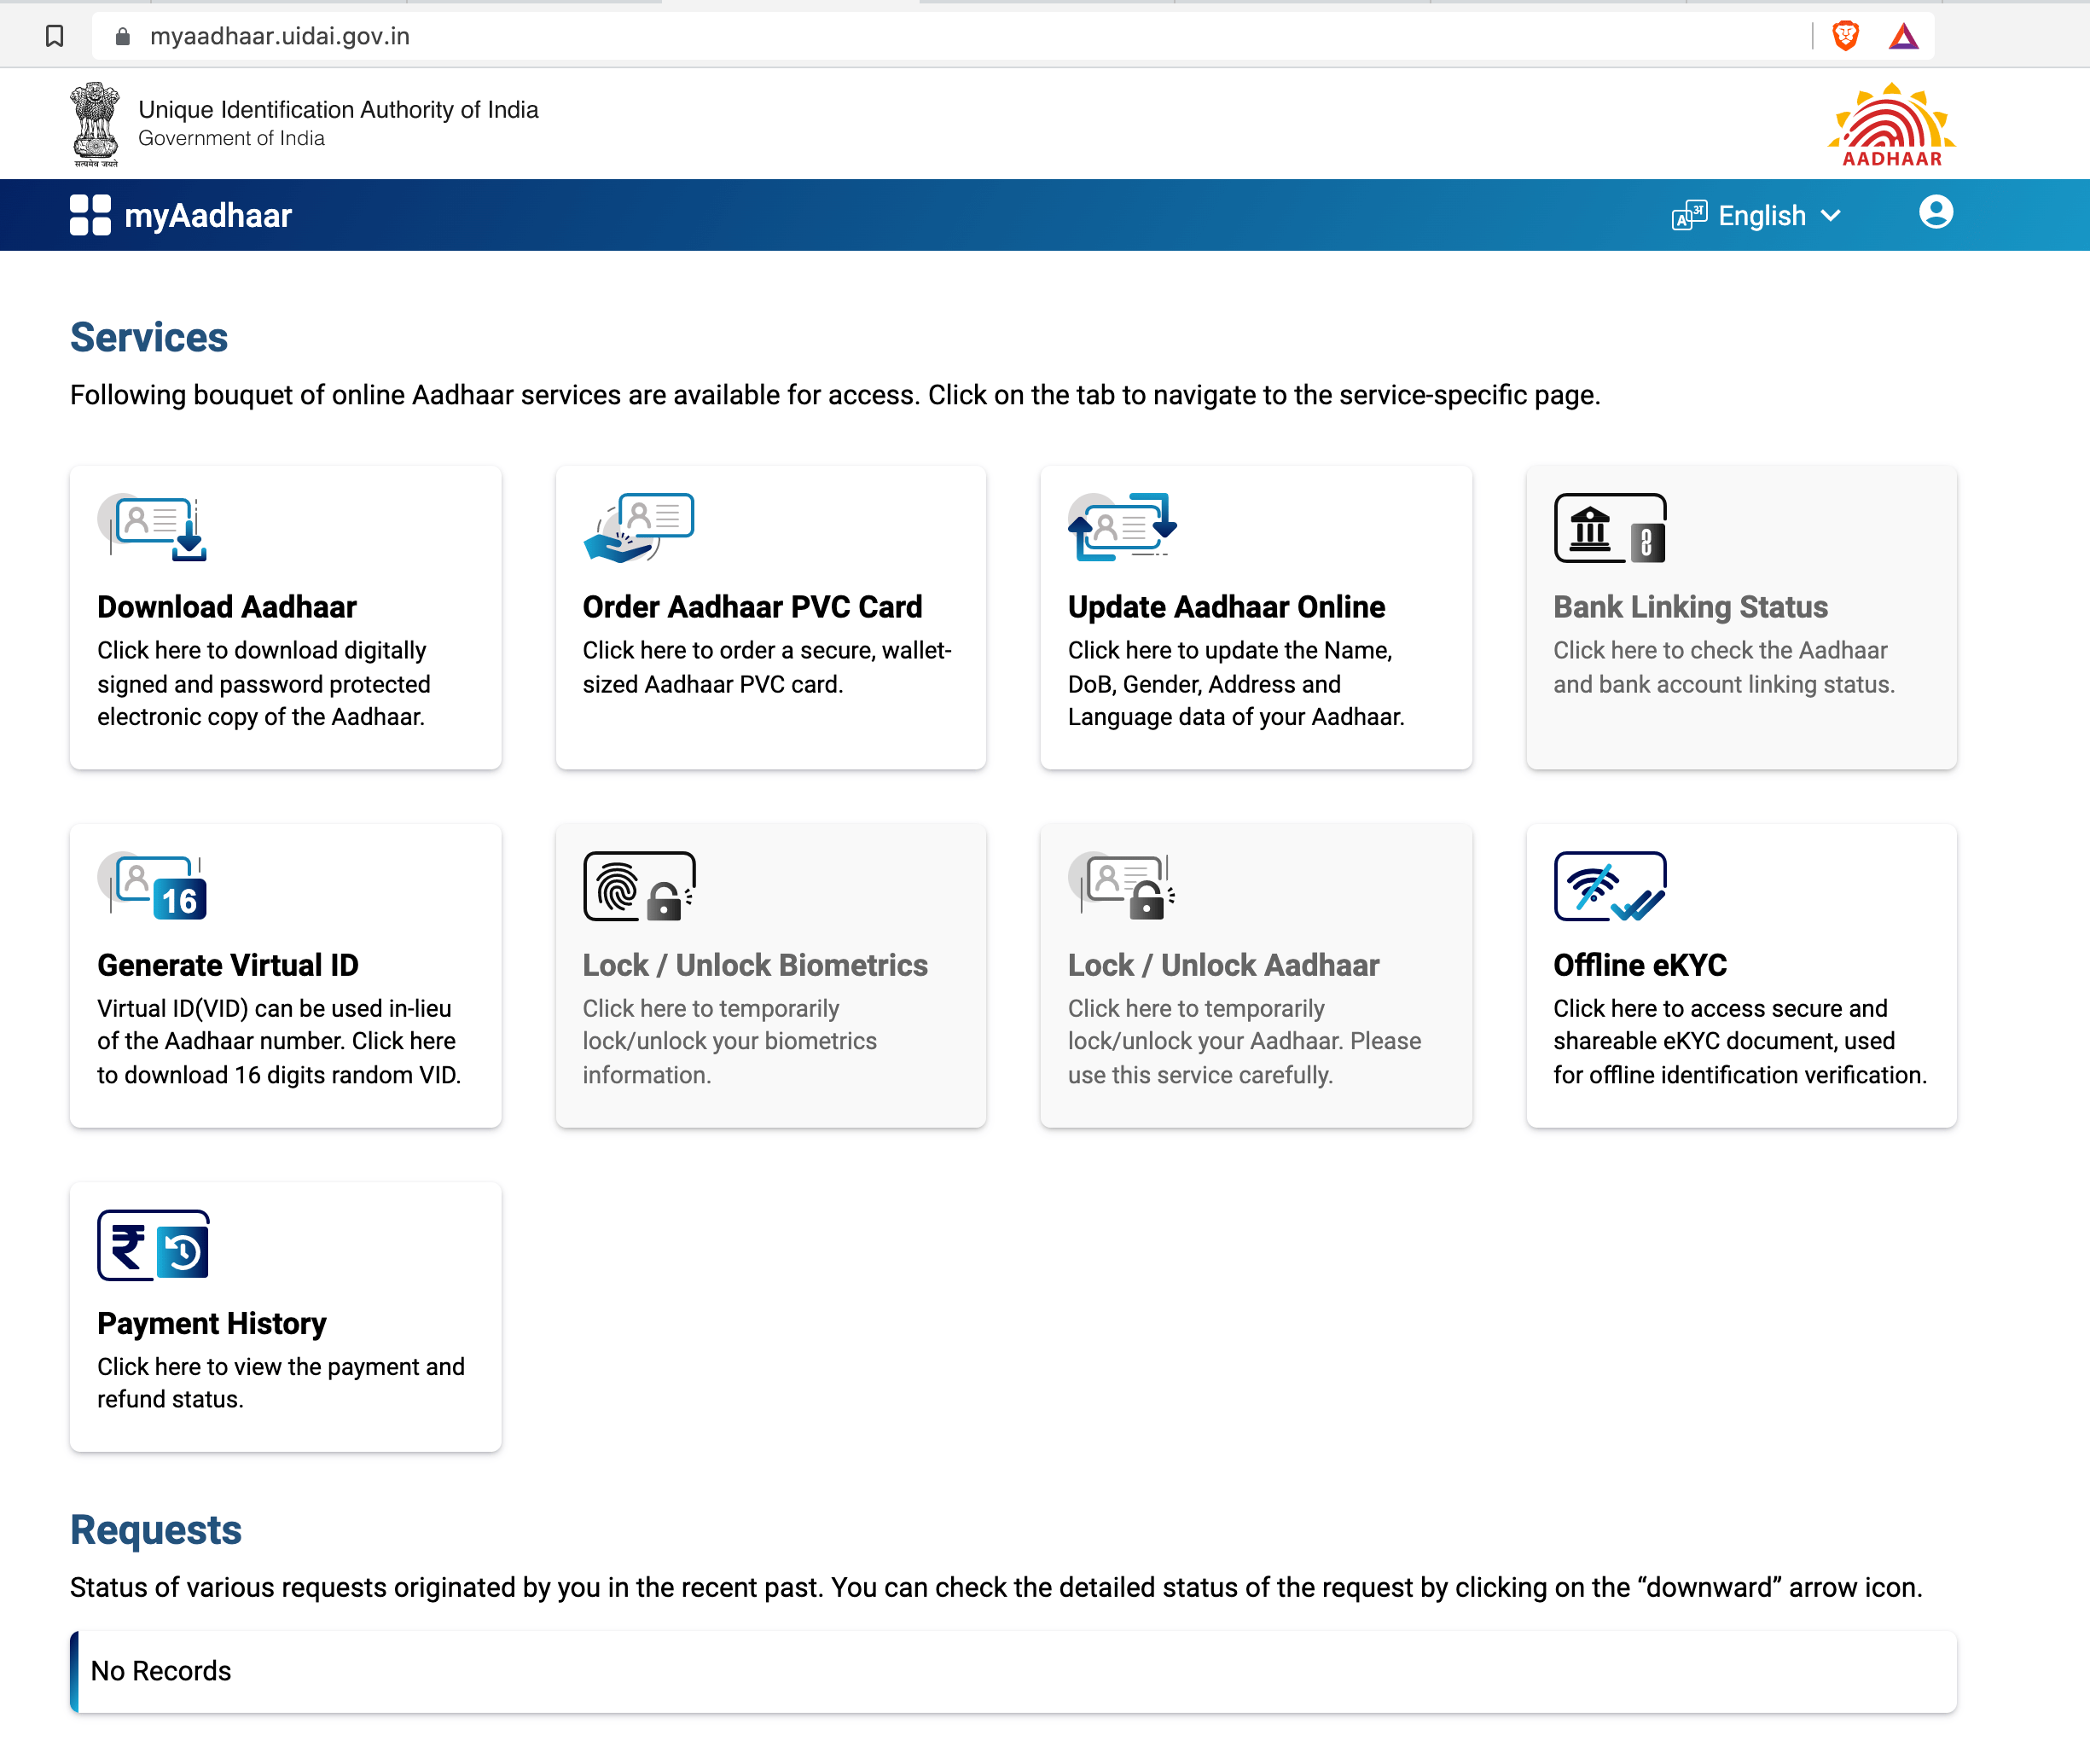2090x1764 pixels.
Task: Open the Download Aadhaar service
Action: (x=286, y=617)
